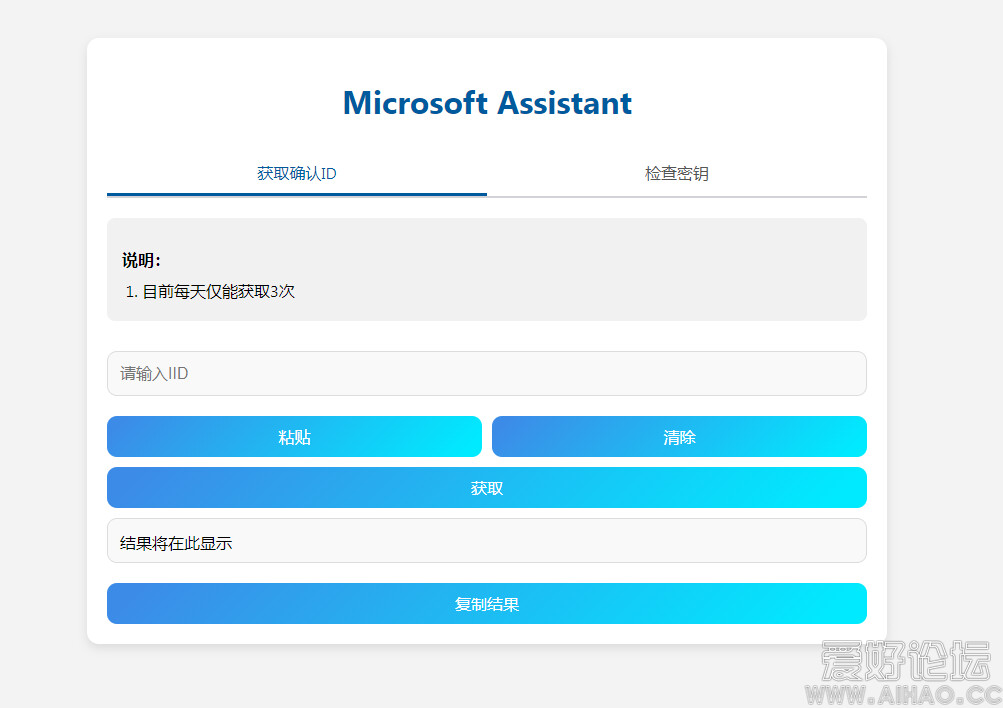Viewport: 1003px width, 708px height.
Task: Click the 清除 button
Action: (679, 437)
